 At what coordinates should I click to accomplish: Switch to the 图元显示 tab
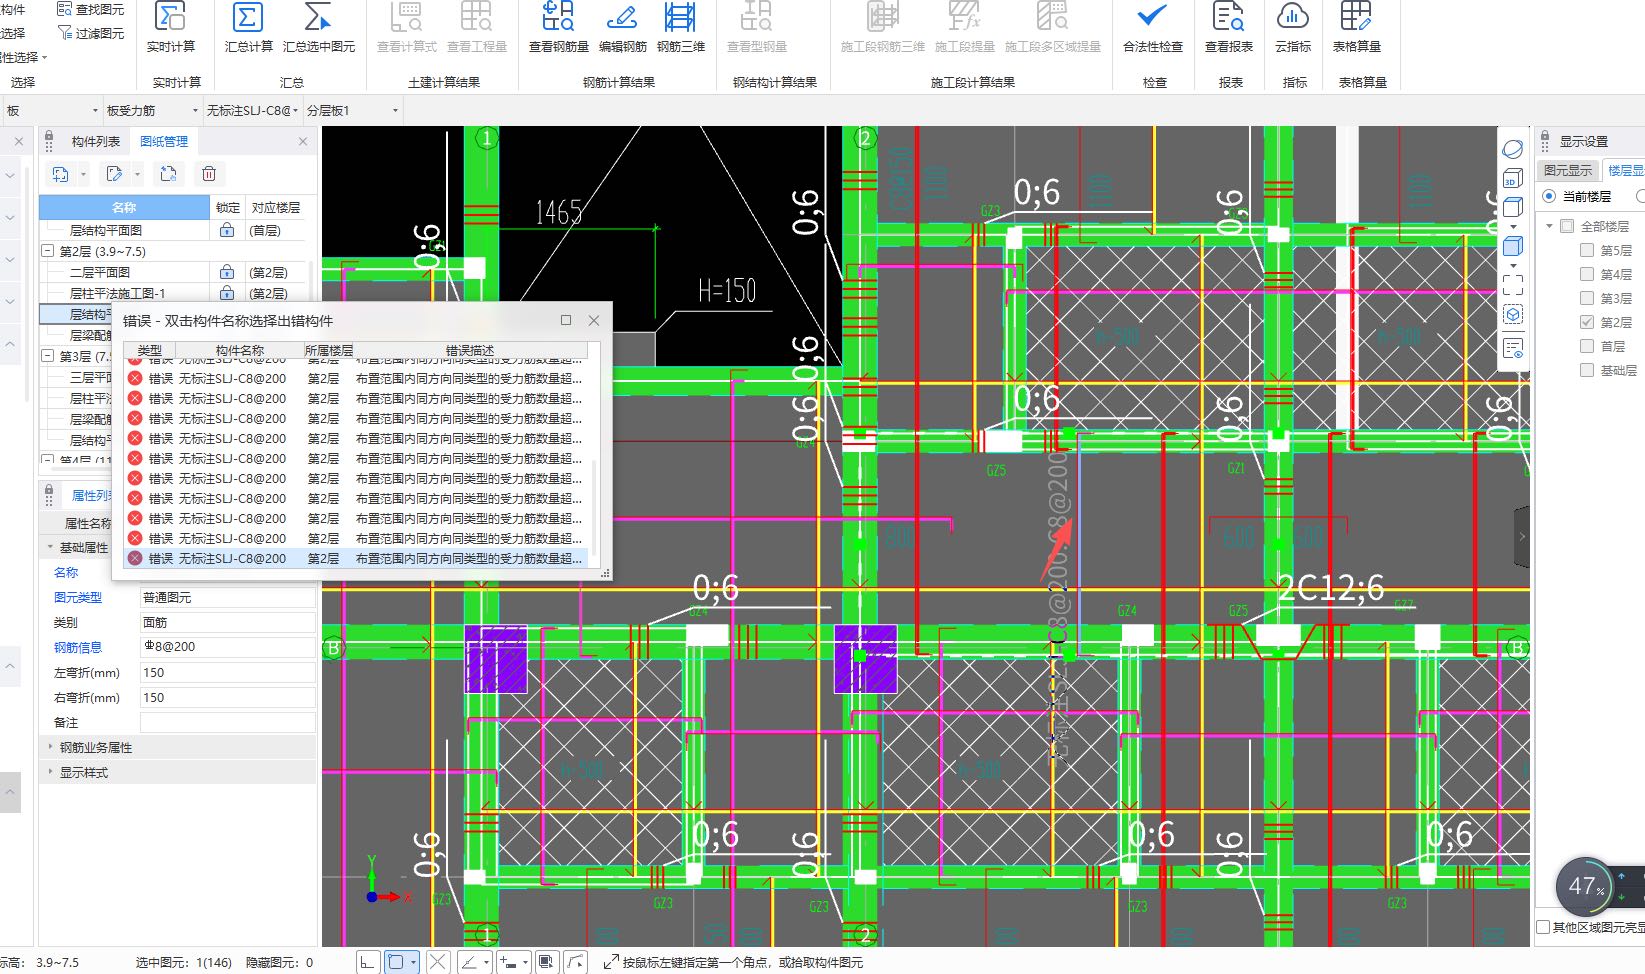(x=1567, y=171)
